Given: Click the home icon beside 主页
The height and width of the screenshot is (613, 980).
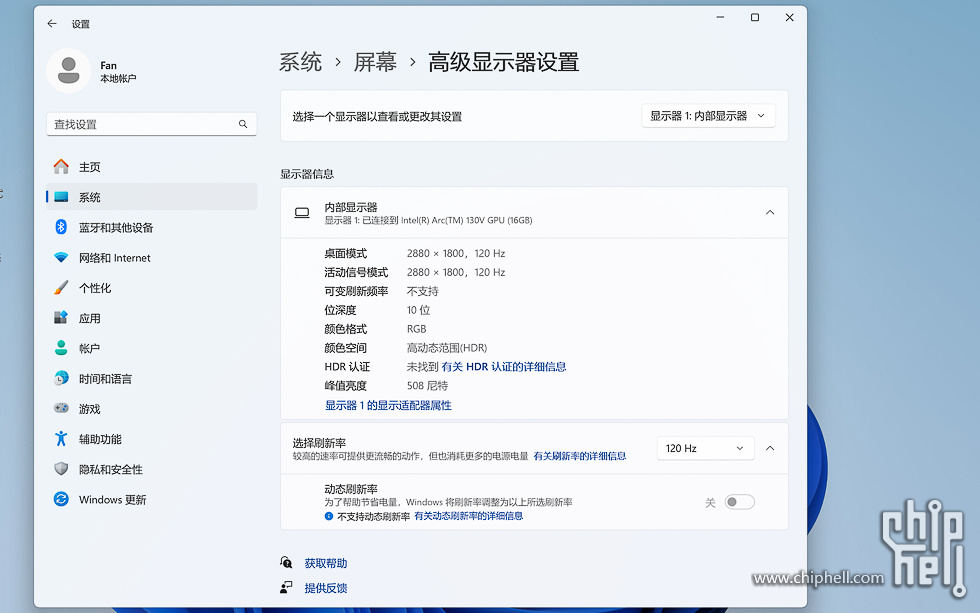Looking at the screenshot, I should point(61,167).
